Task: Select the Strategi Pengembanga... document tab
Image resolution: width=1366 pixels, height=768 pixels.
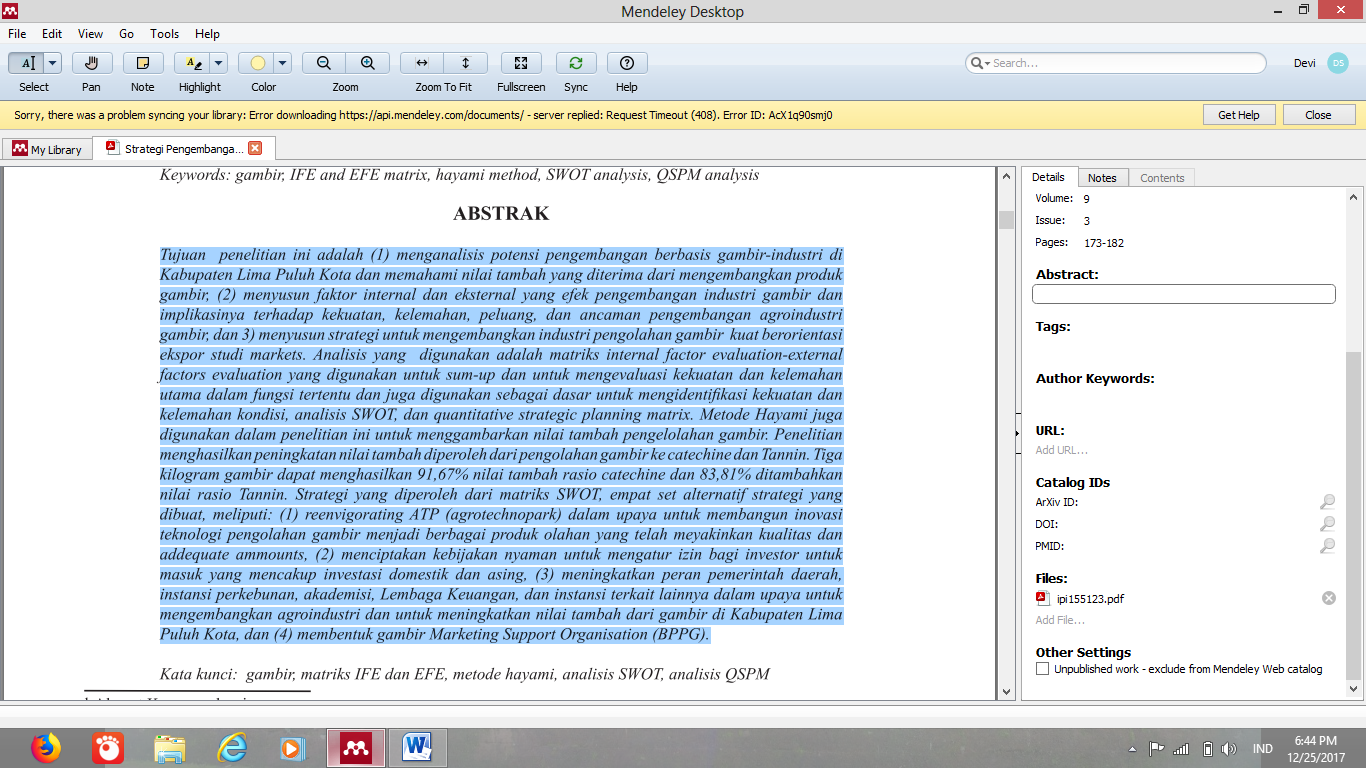Action: point(184,148)
